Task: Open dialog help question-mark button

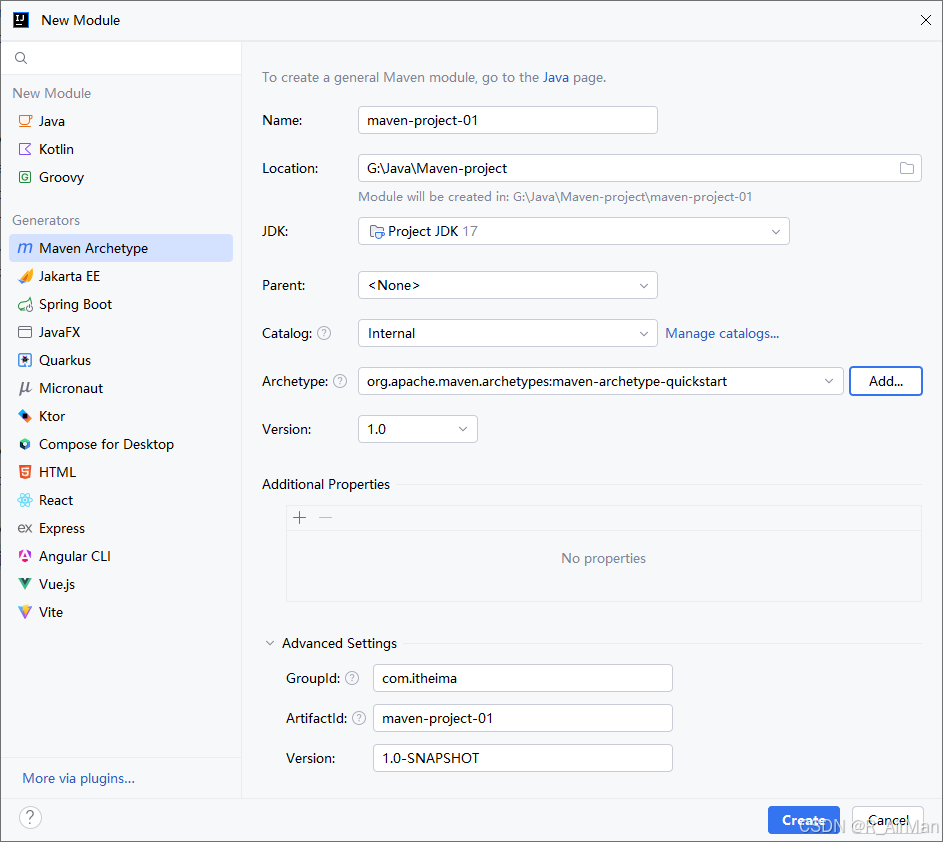Action: [x=30, y=817]
